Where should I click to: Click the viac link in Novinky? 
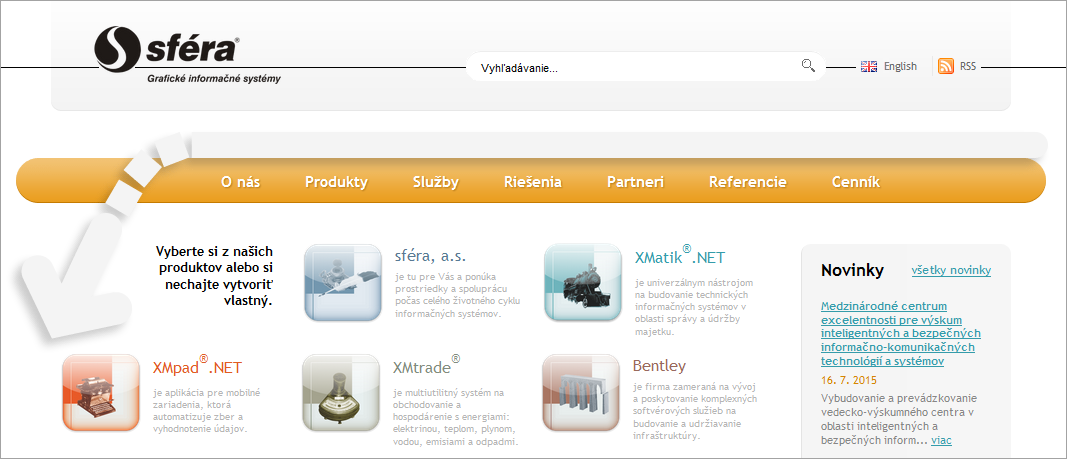pos(941,440)
